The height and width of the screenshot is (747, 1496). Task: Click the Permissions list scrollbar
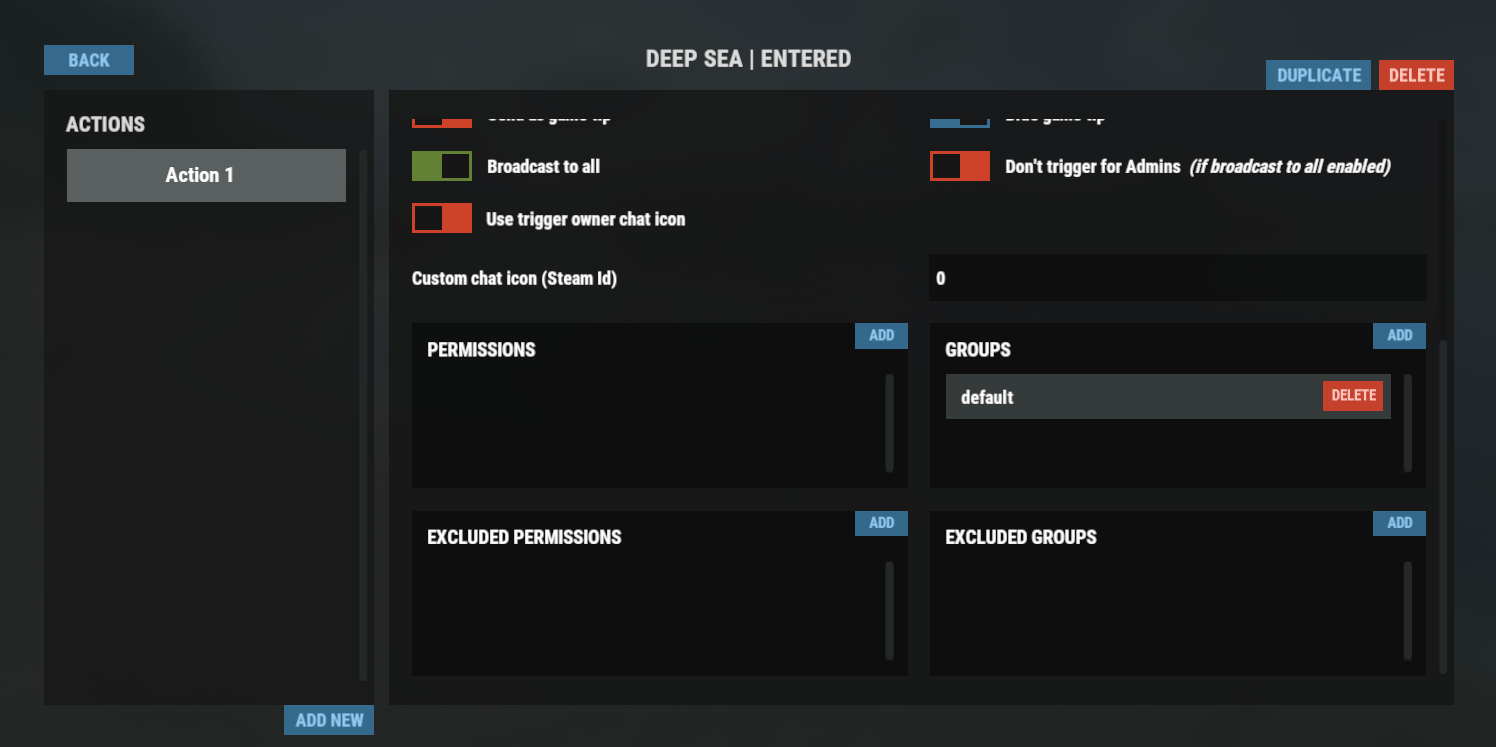(x=889, y=423)
